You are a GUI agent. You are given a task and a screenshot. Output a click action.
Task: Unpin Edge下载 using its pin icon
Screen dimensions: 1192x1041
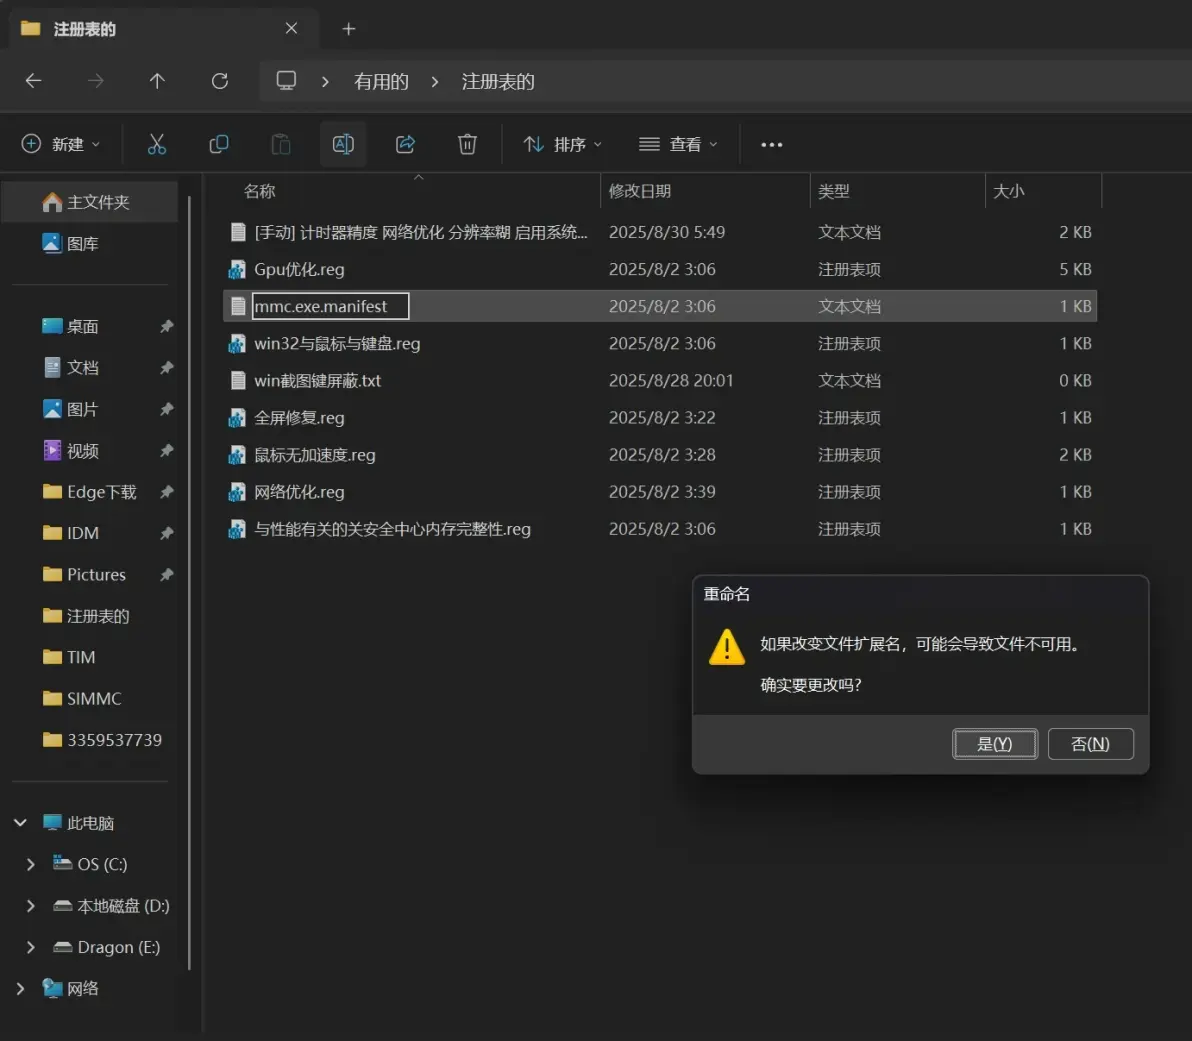[x=166, y=492]
